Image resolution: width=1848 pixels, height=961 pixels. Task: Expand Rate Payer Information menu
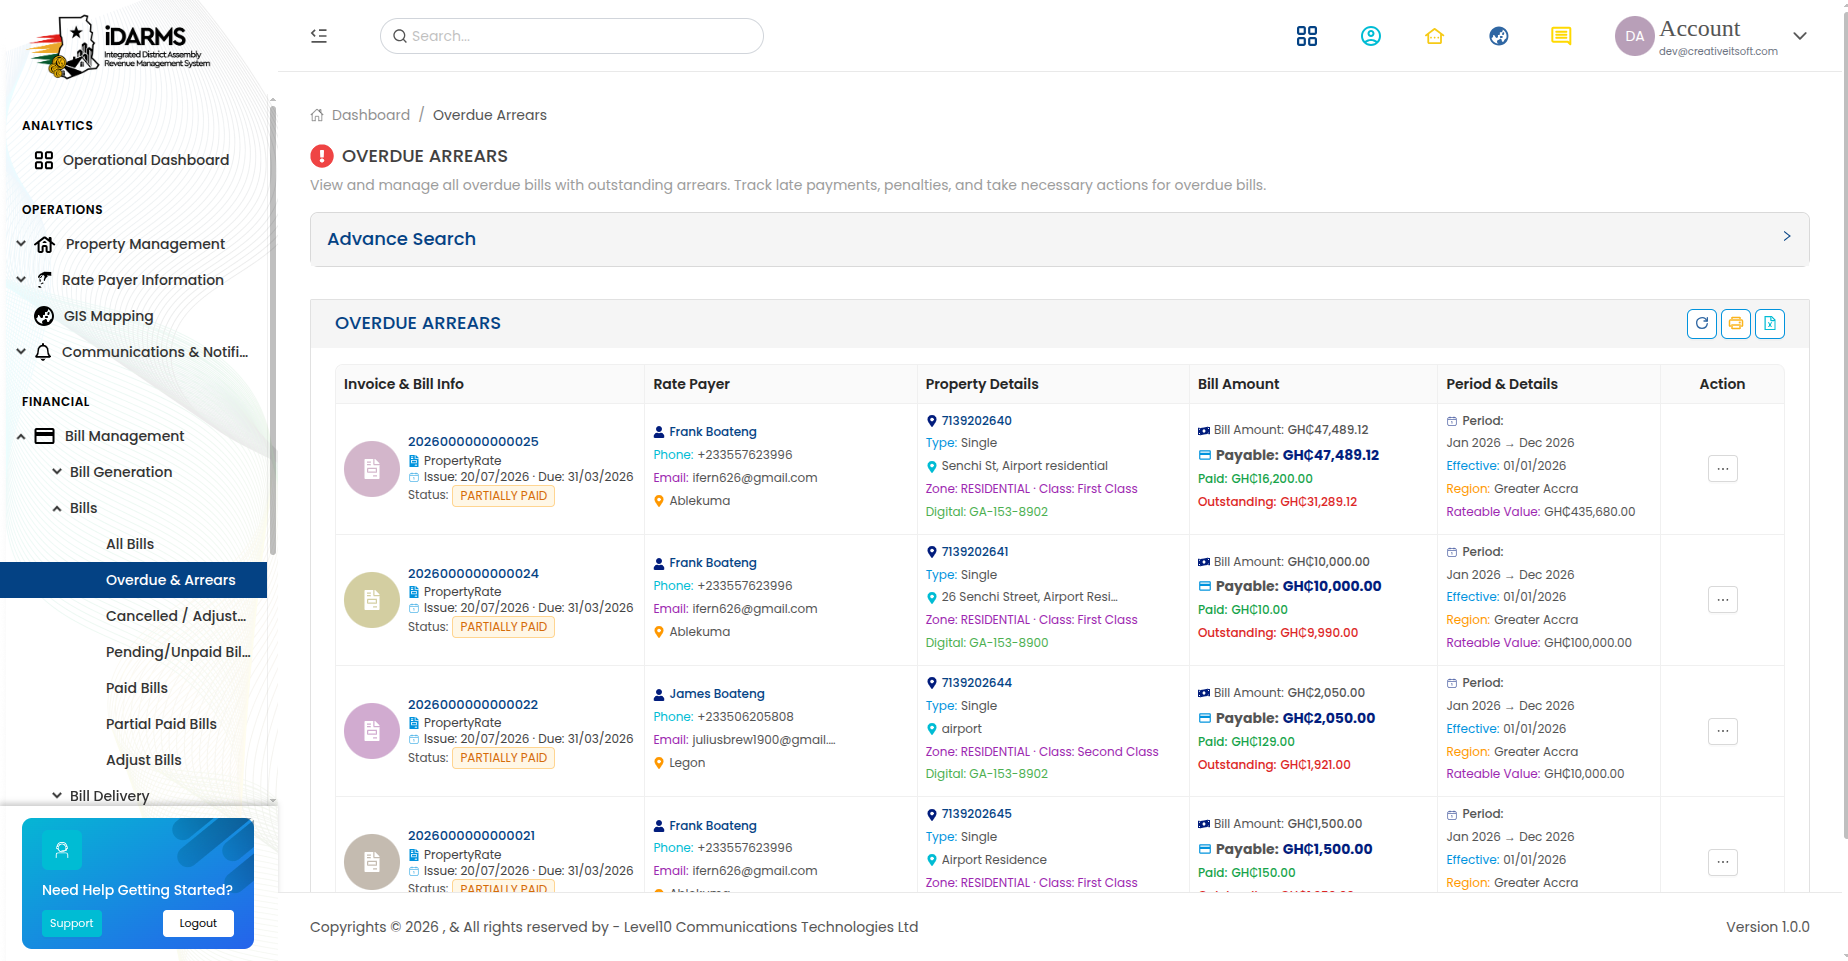pyautogui.click(x=134, y=280)
